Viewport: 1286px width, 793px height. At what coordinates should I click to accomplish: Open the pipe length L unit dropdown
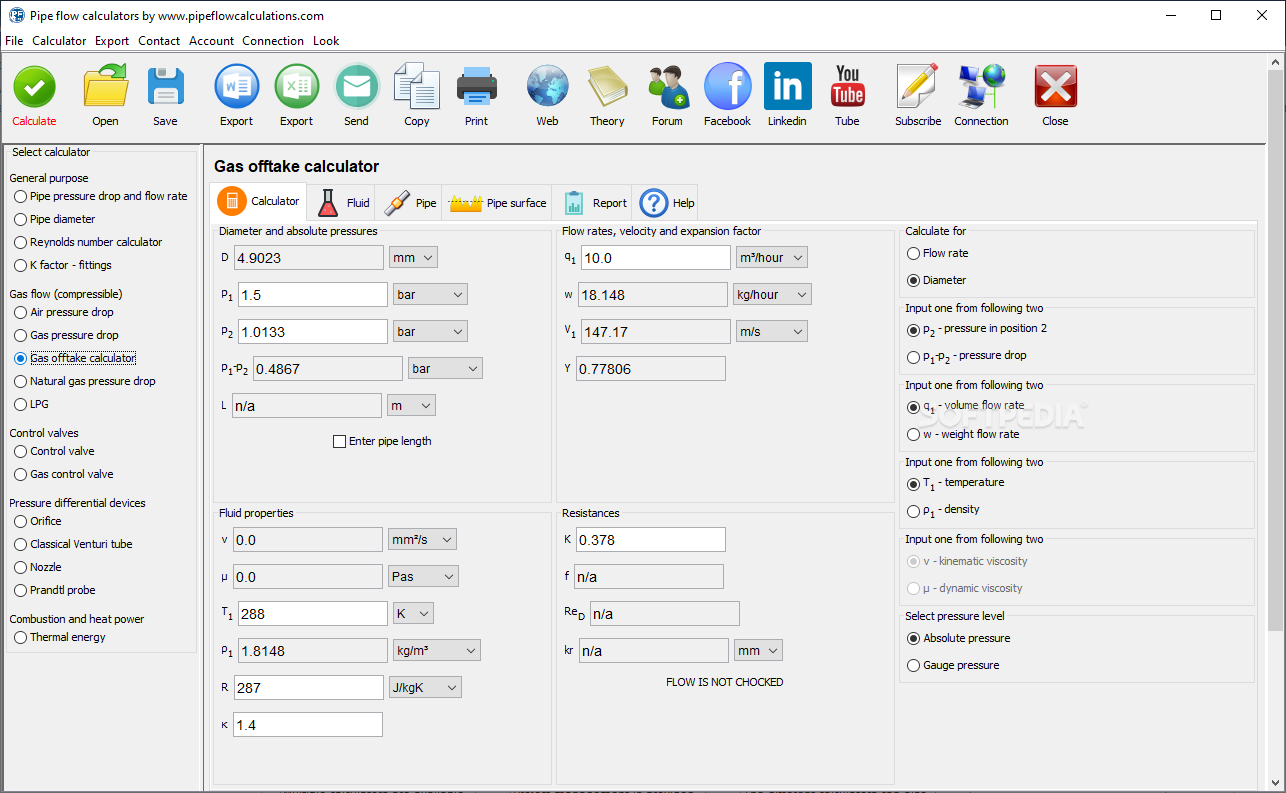pos(411,406)
